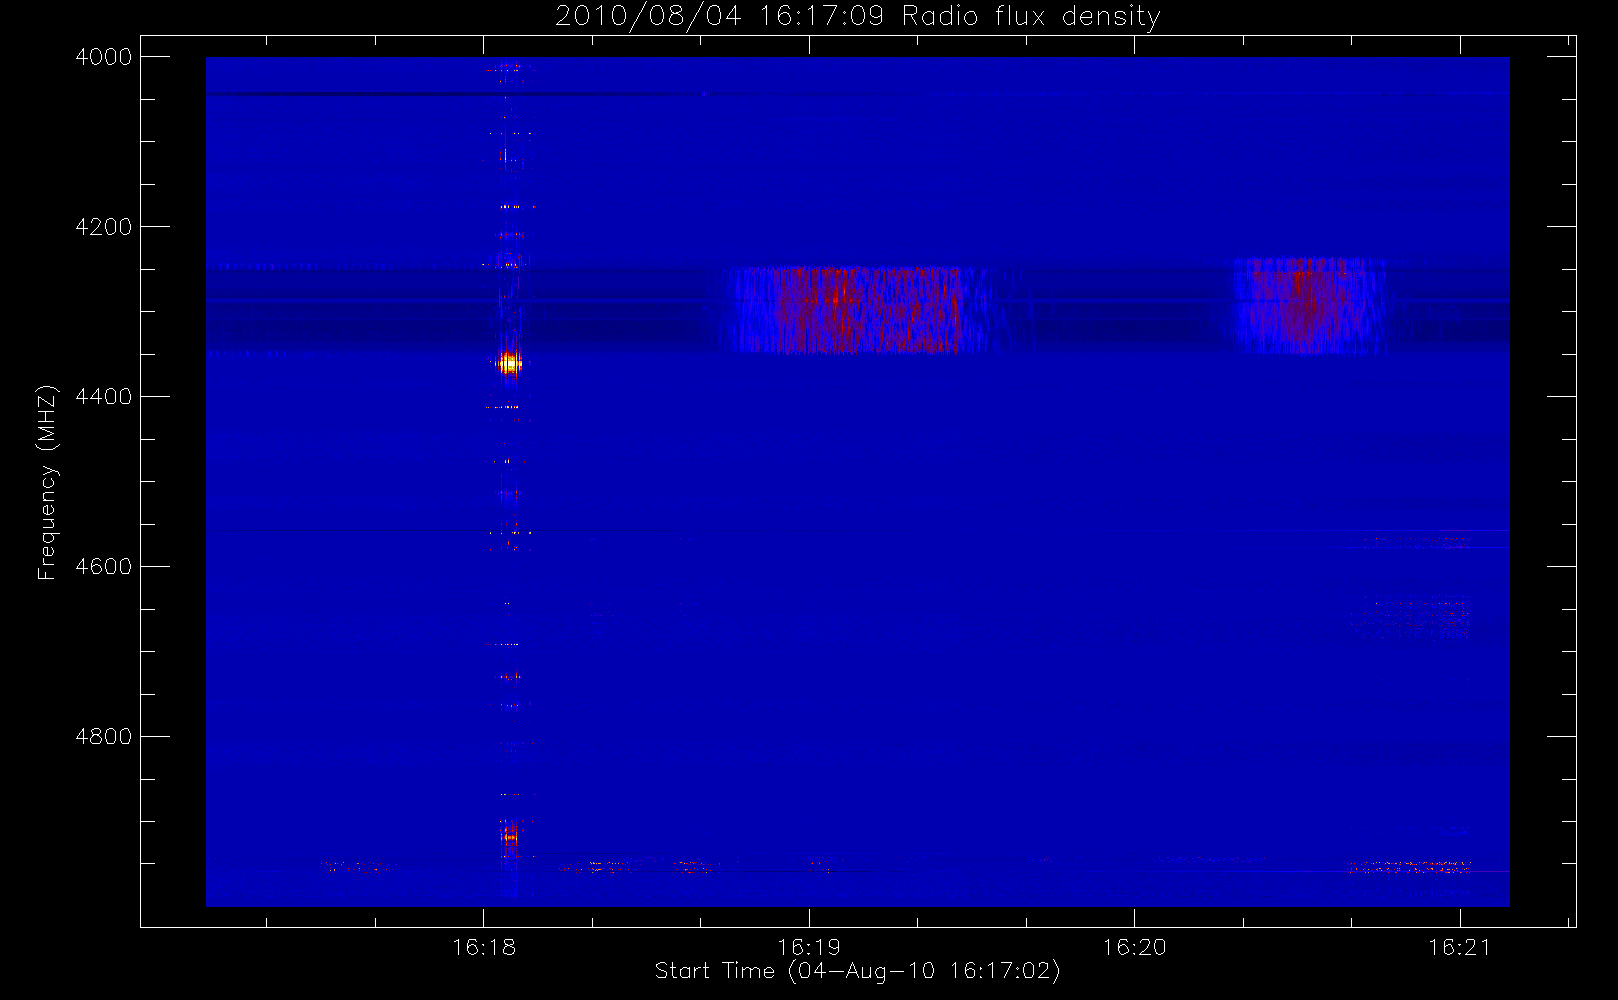The height and width of the screenshot is (1000, 1618).
Task: Click the "Frequency (MHZ)" axis label
Action: tap(46, 483)
